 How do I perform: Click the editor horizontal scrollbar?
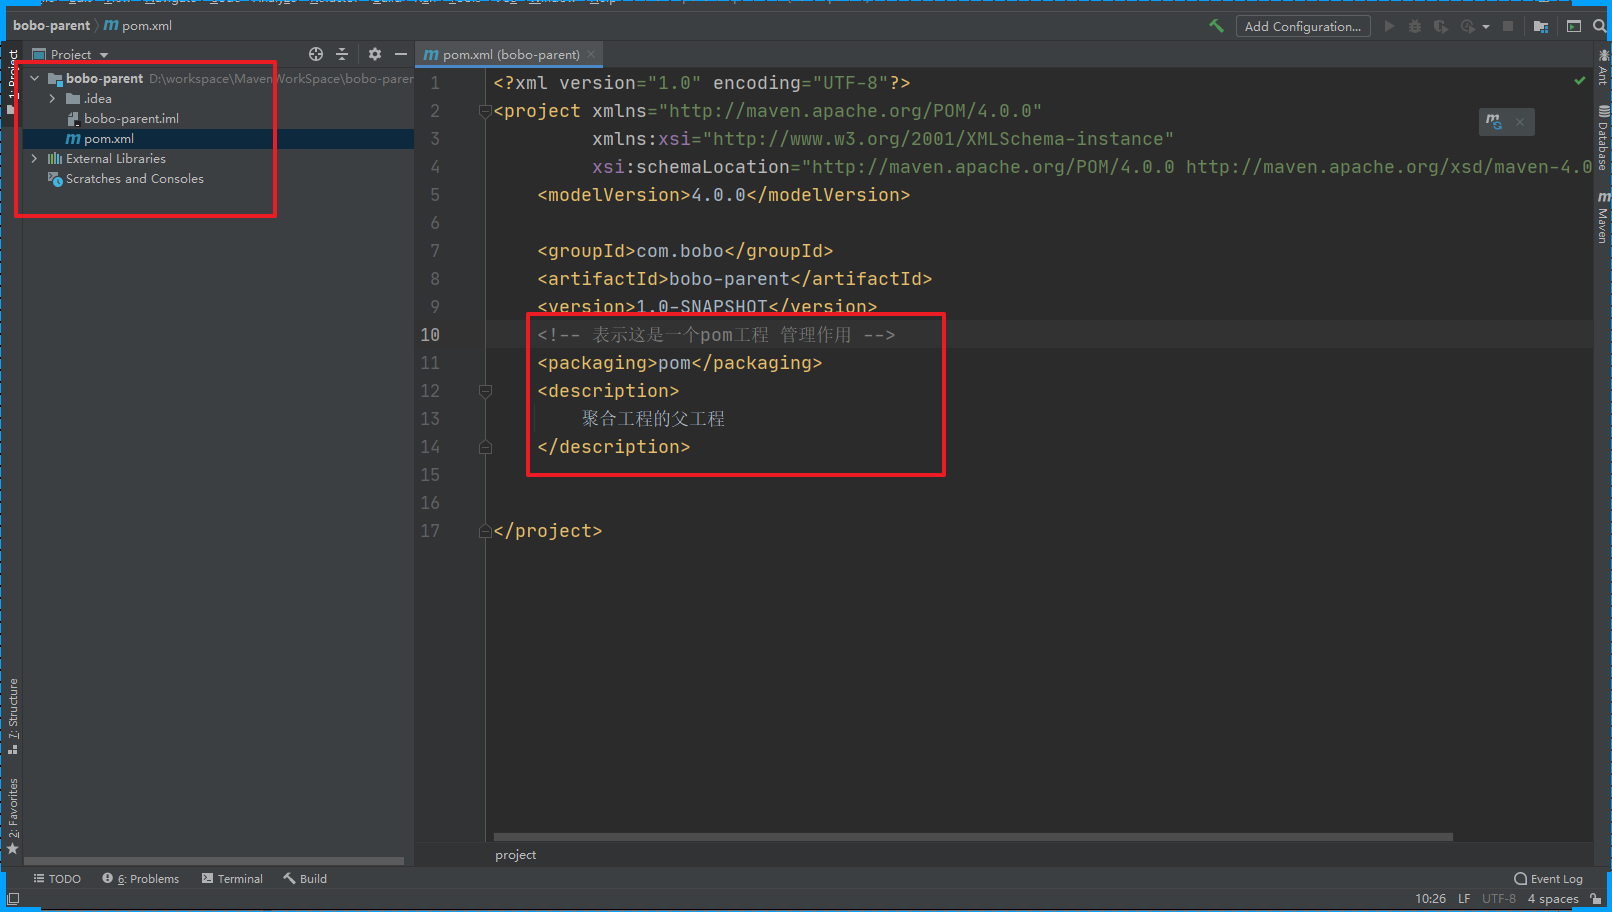pos(972,837)
